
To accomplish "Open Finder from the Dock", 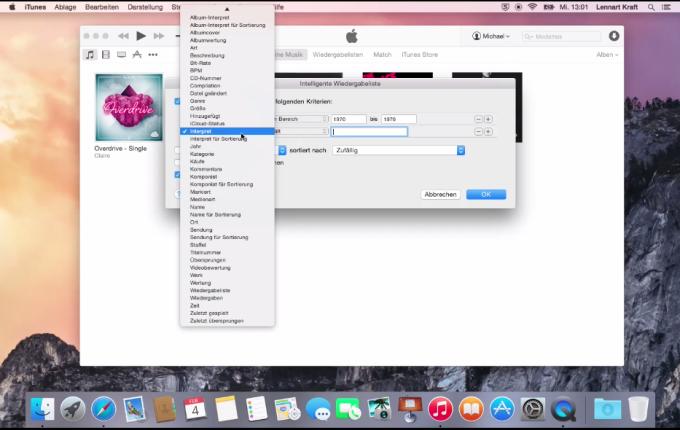I will click(42, 409).
